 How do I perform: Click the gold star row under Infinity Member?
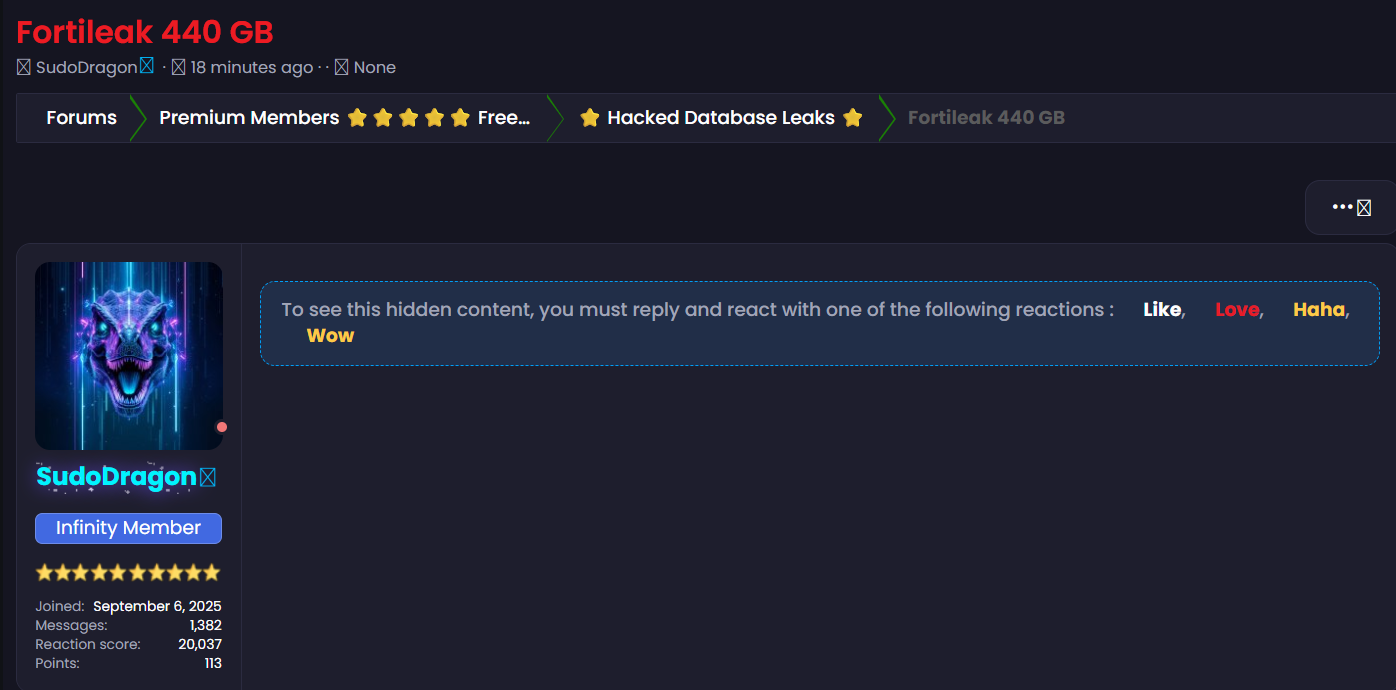point(128,573)
